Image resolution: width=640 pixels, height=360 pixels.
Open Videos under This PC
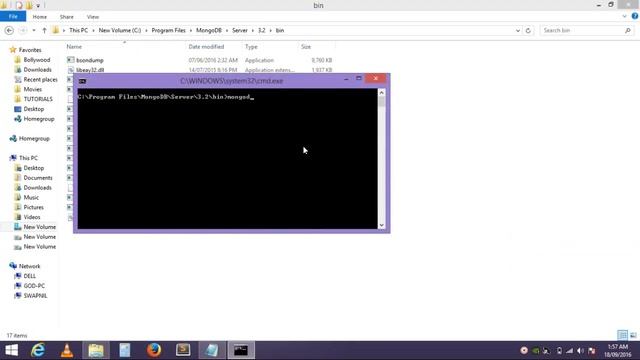(x=32, y=217)
